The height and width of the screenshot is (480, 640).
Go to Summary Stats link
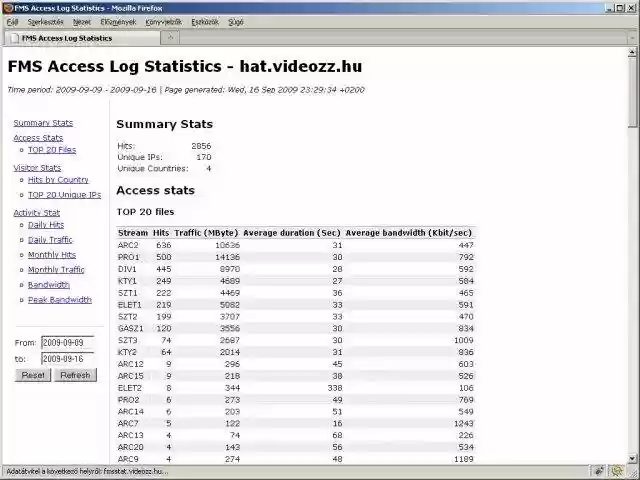43,123
